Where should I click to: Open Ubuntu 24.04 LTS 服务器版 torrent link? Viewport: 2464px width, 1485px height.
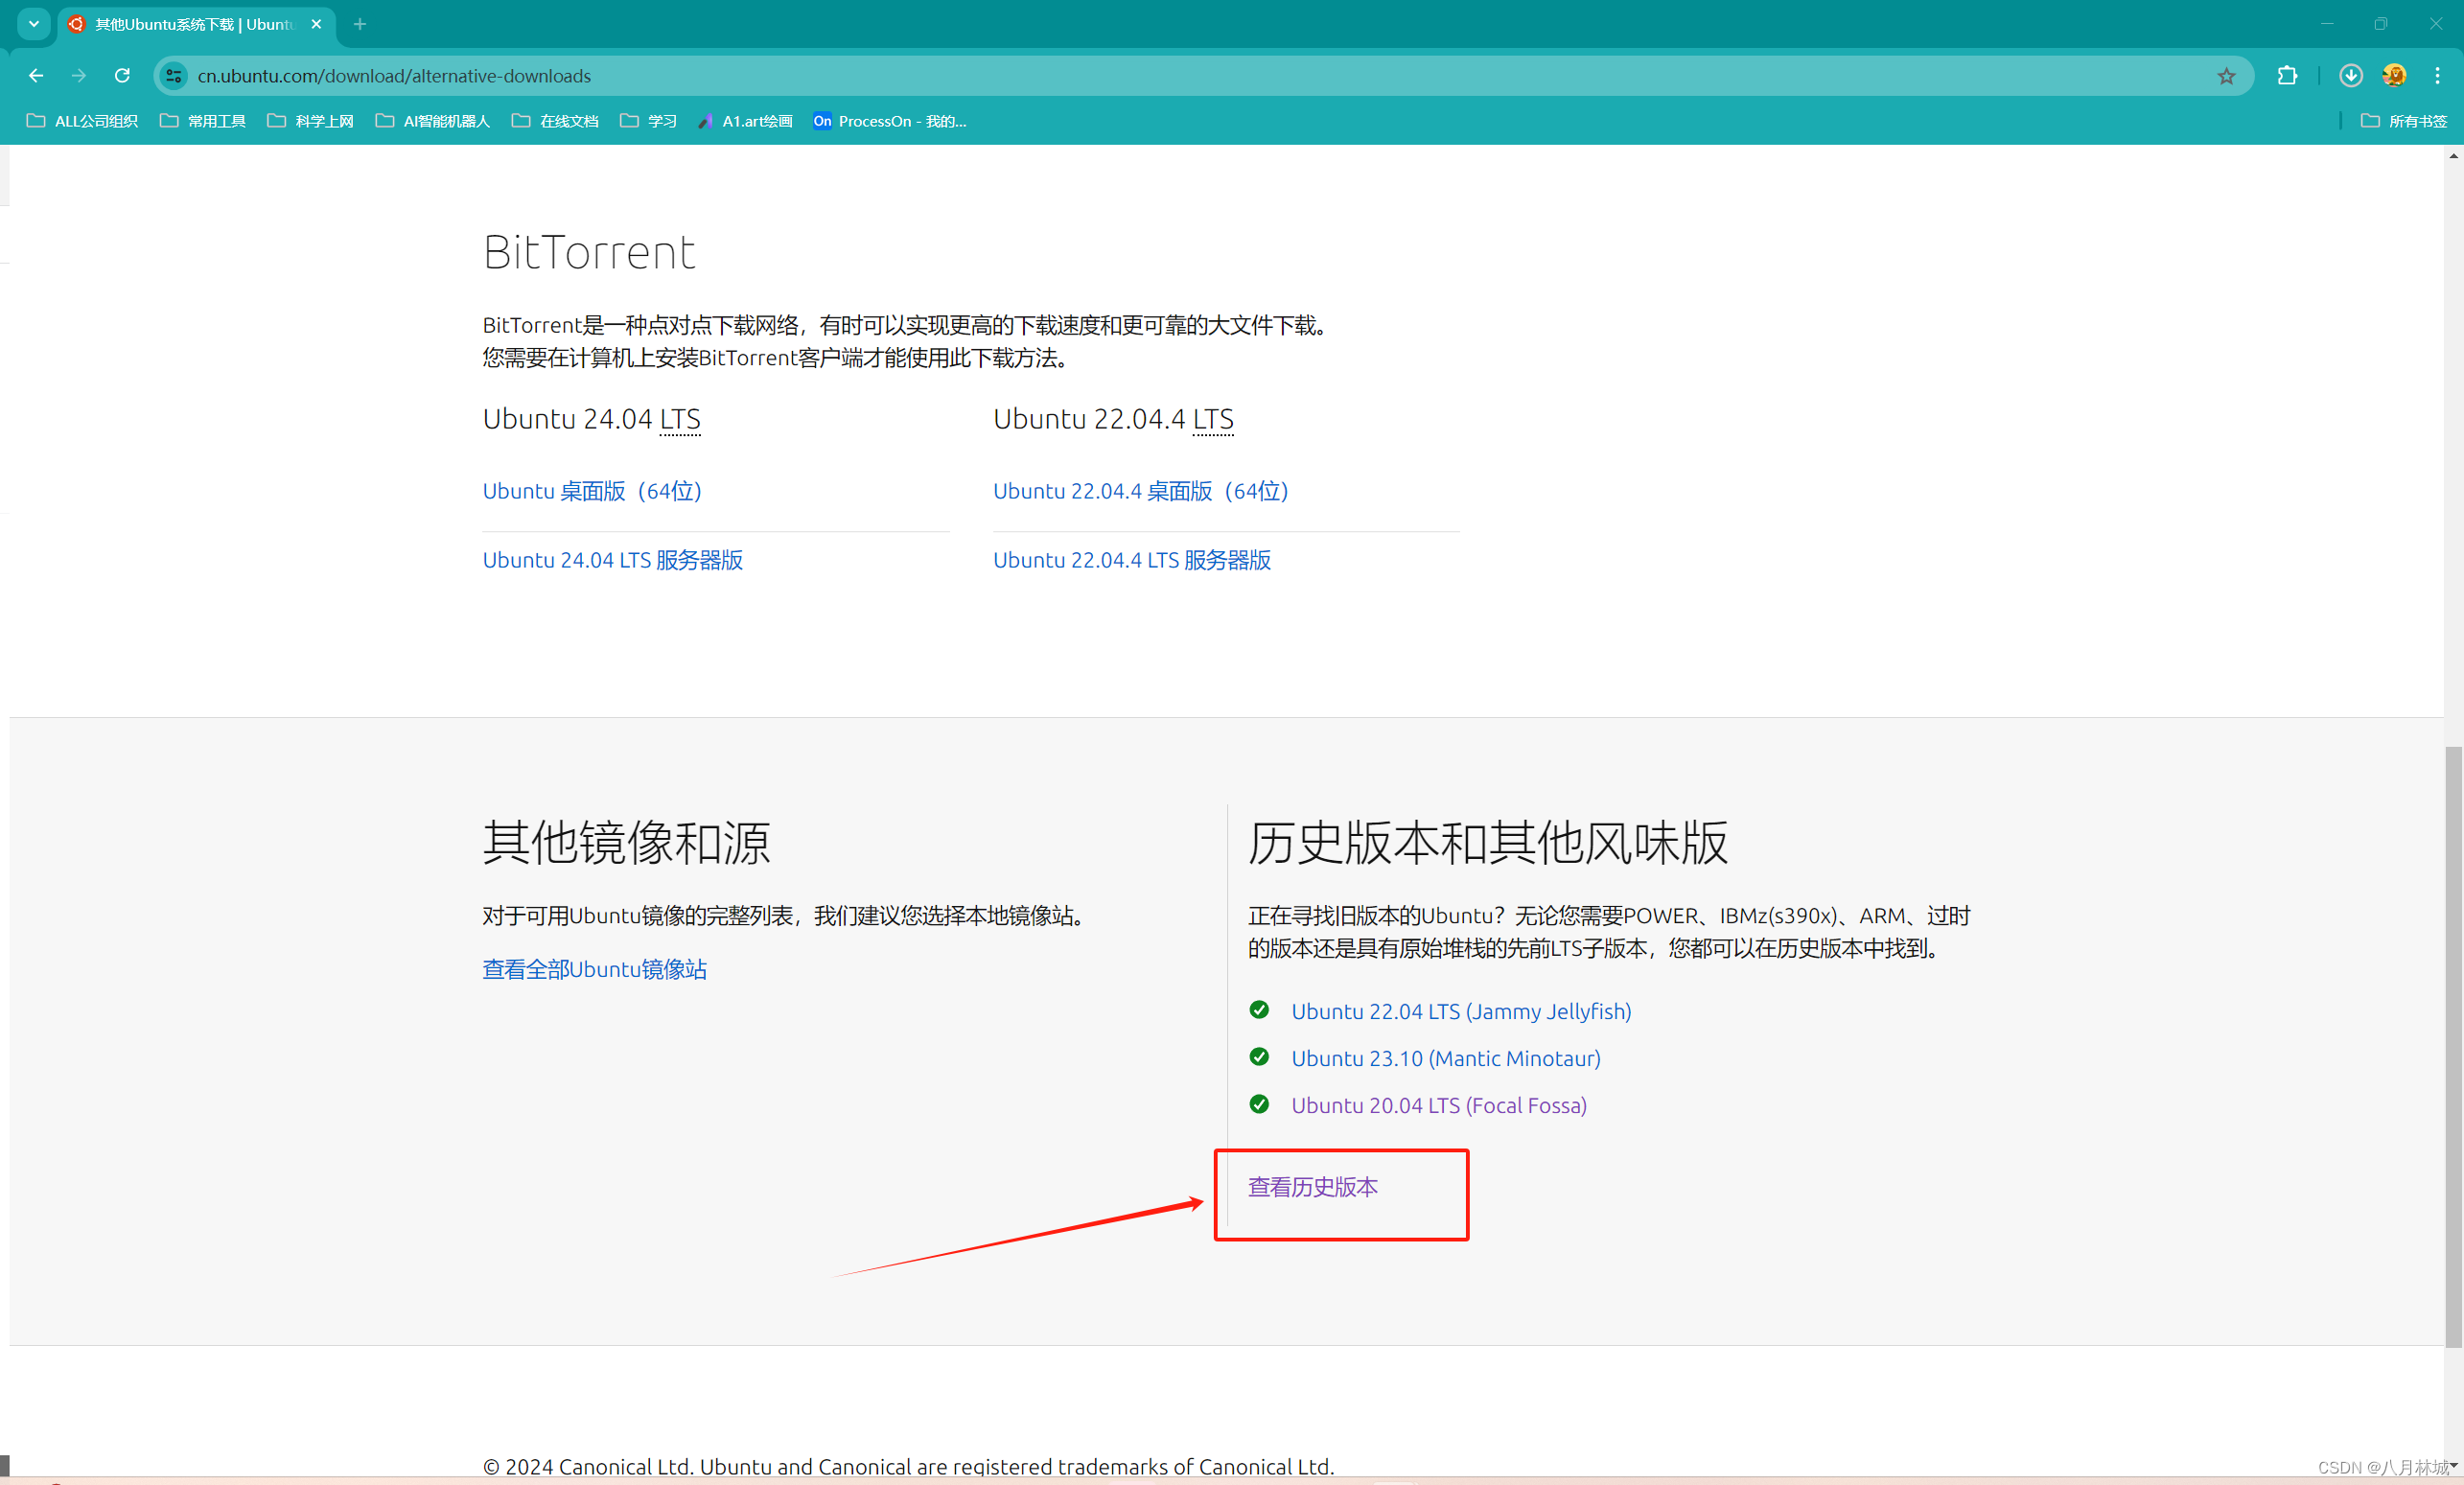click(612, 560)
